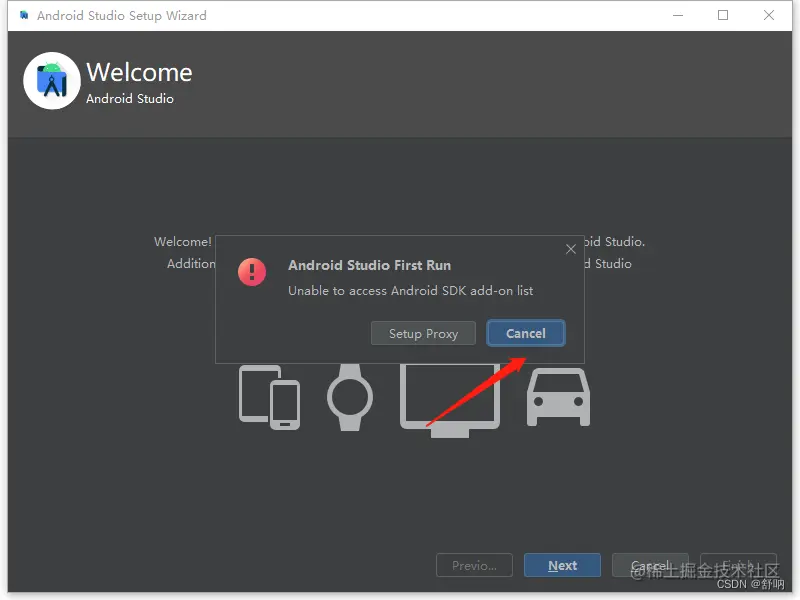Dismiss the First Run dialog with its X
This screenshot has height=600, width=800.
click(571, 249)
